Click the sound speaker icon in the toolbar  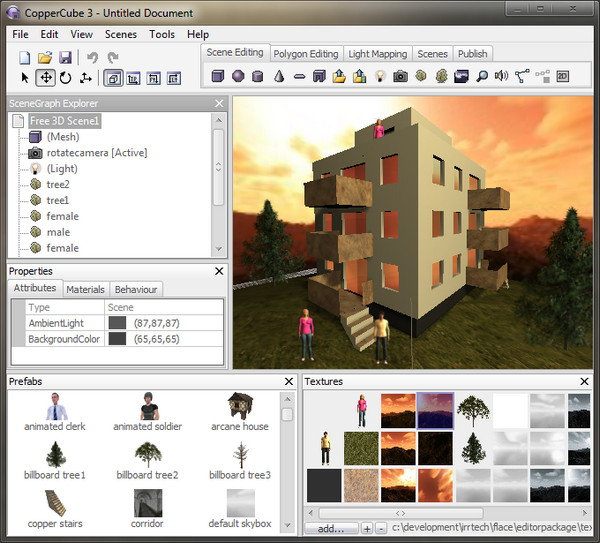(502, 76)
